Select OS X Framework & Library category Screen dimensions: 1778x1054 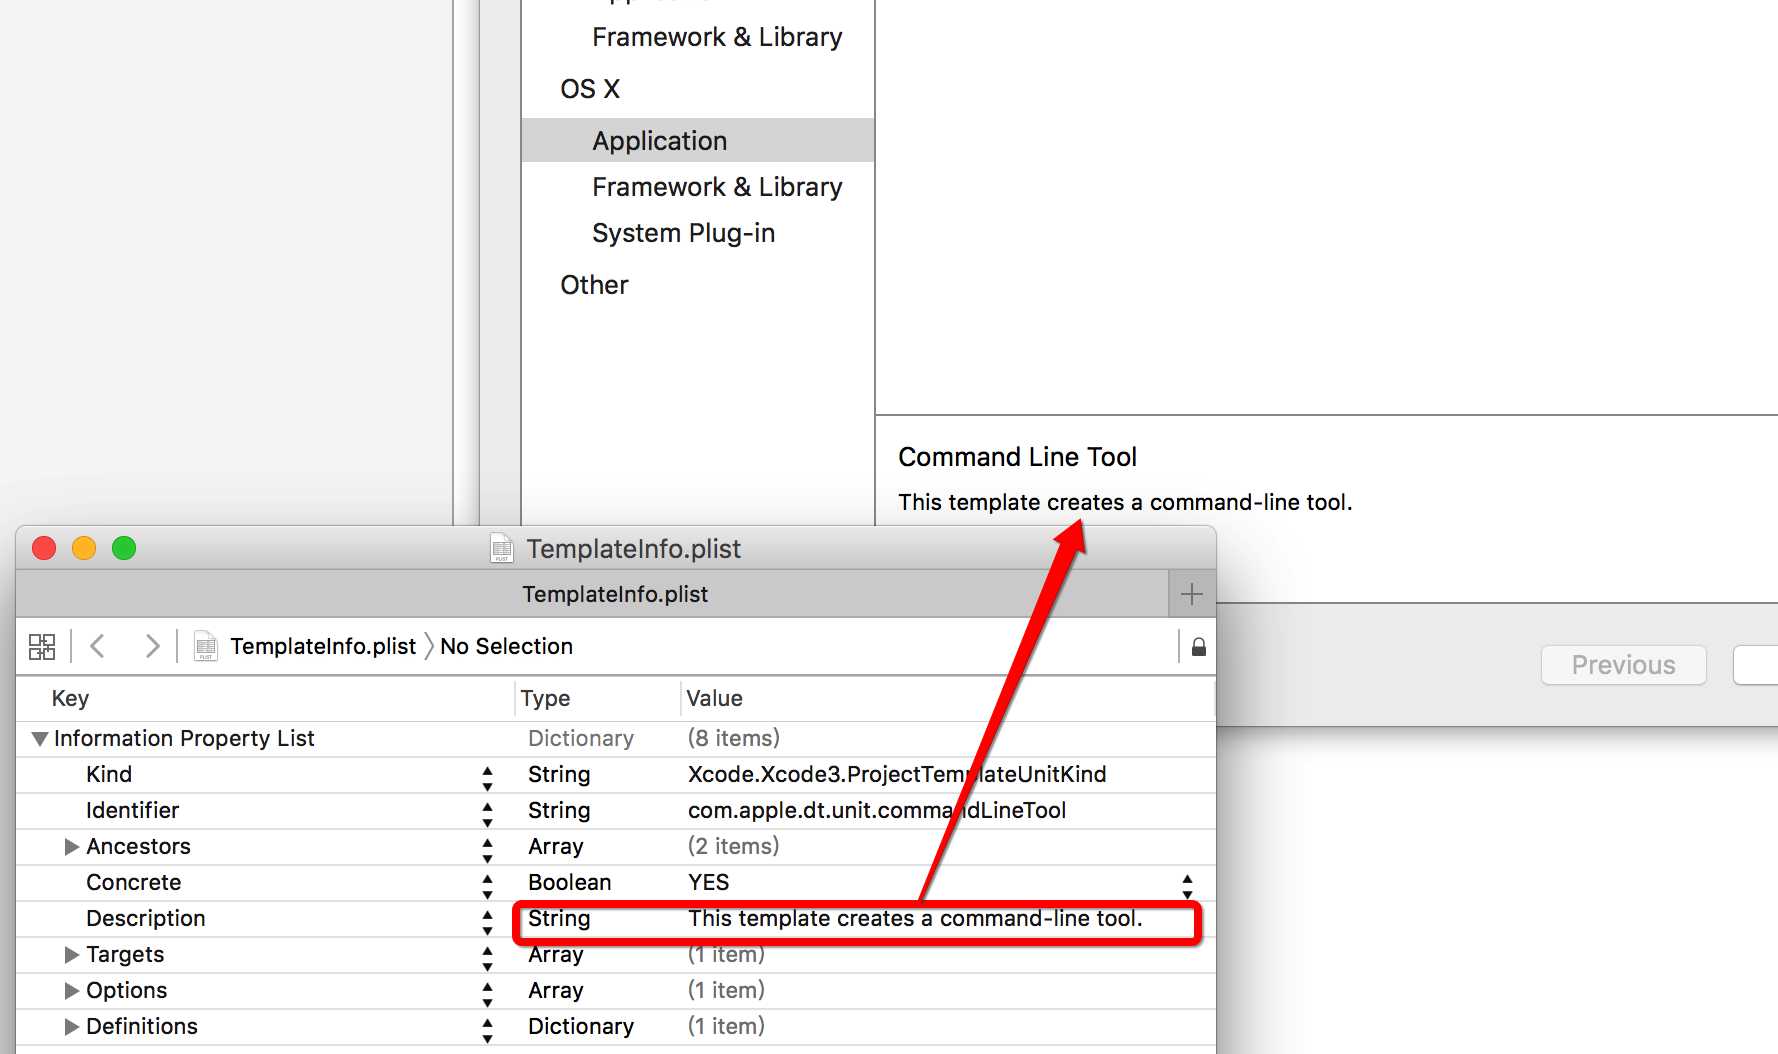717,187
